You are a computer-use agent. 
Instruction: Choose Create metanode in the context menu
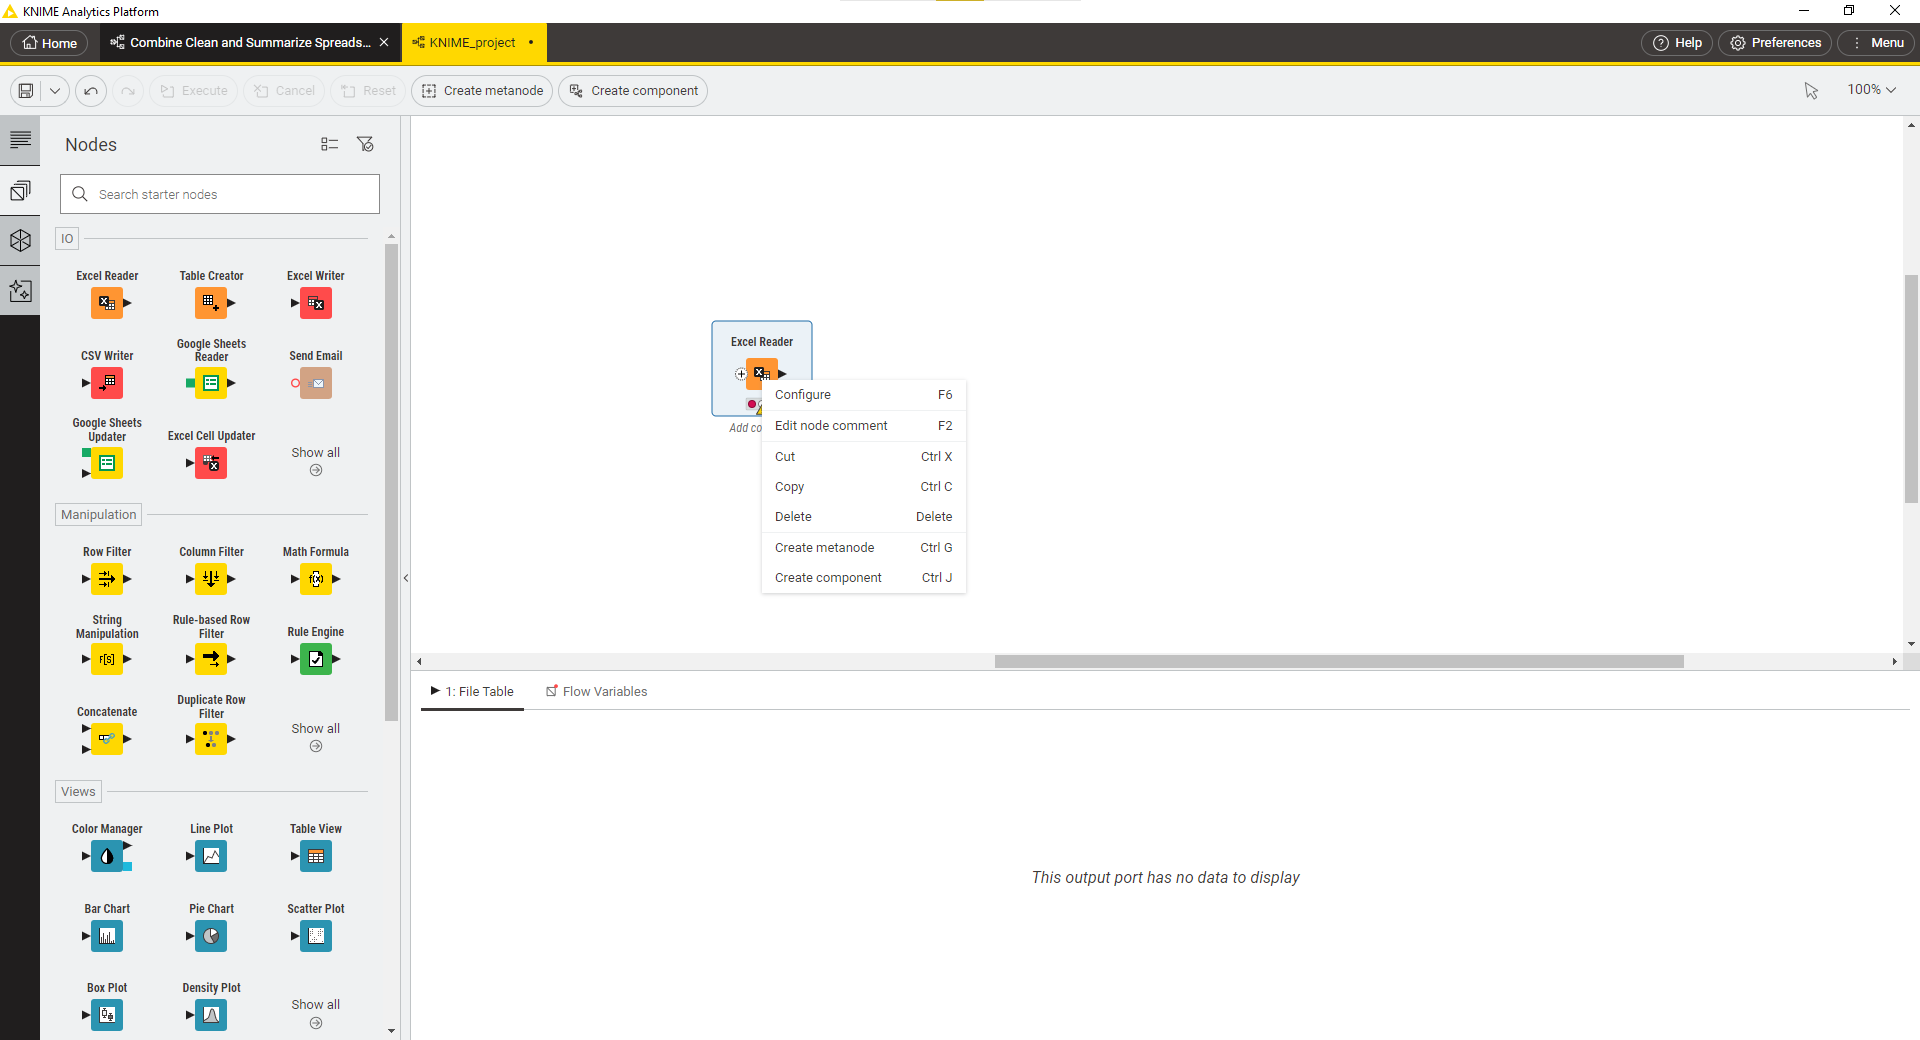864,548
